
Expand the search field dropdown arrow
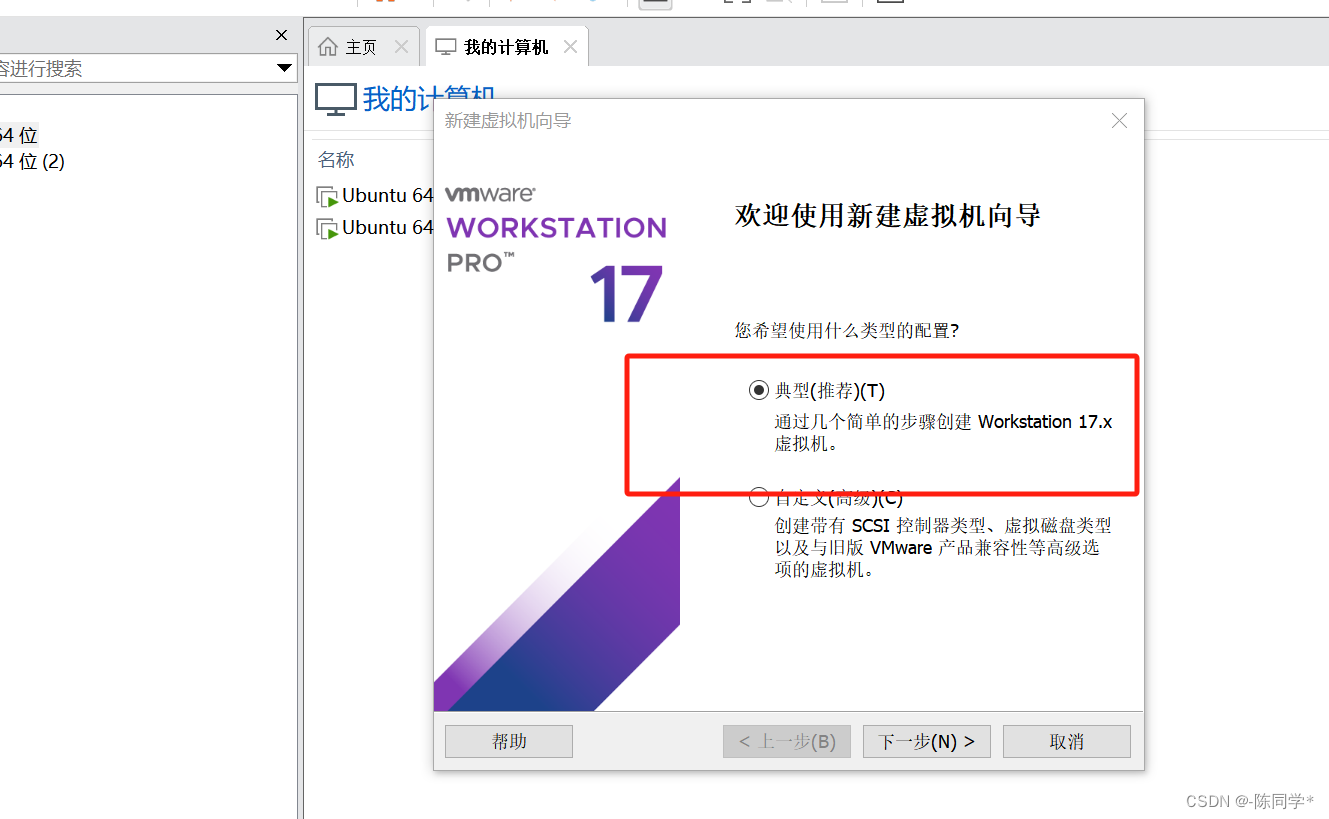(285, 68)
